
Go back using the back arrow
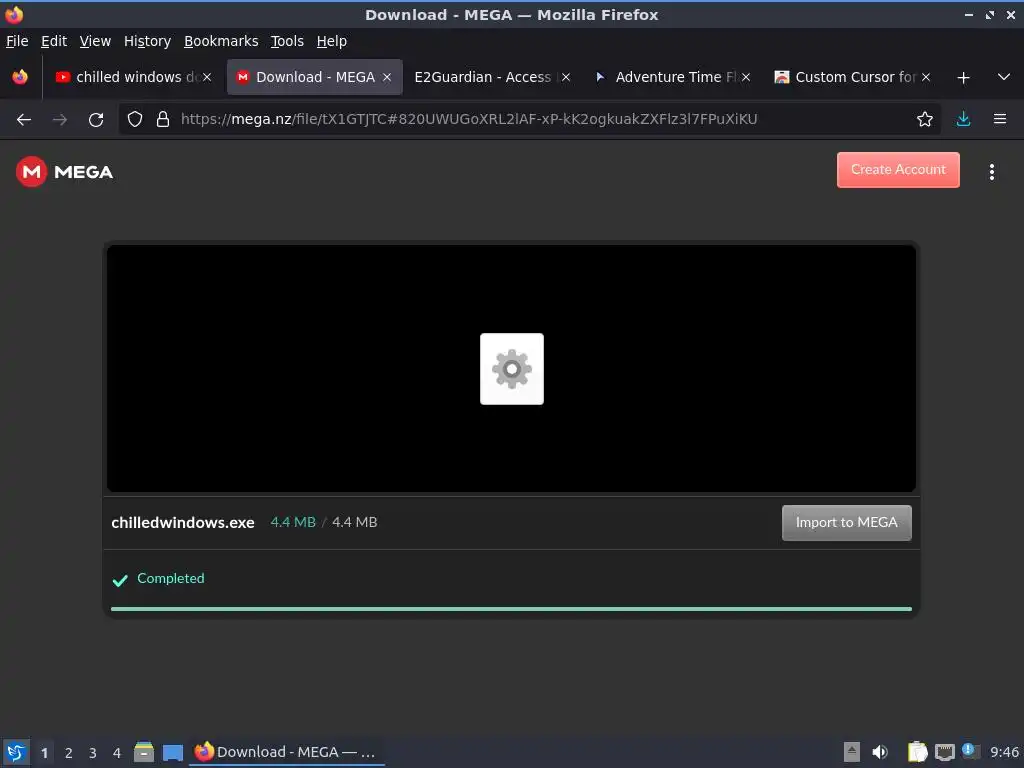coord(24,120)
